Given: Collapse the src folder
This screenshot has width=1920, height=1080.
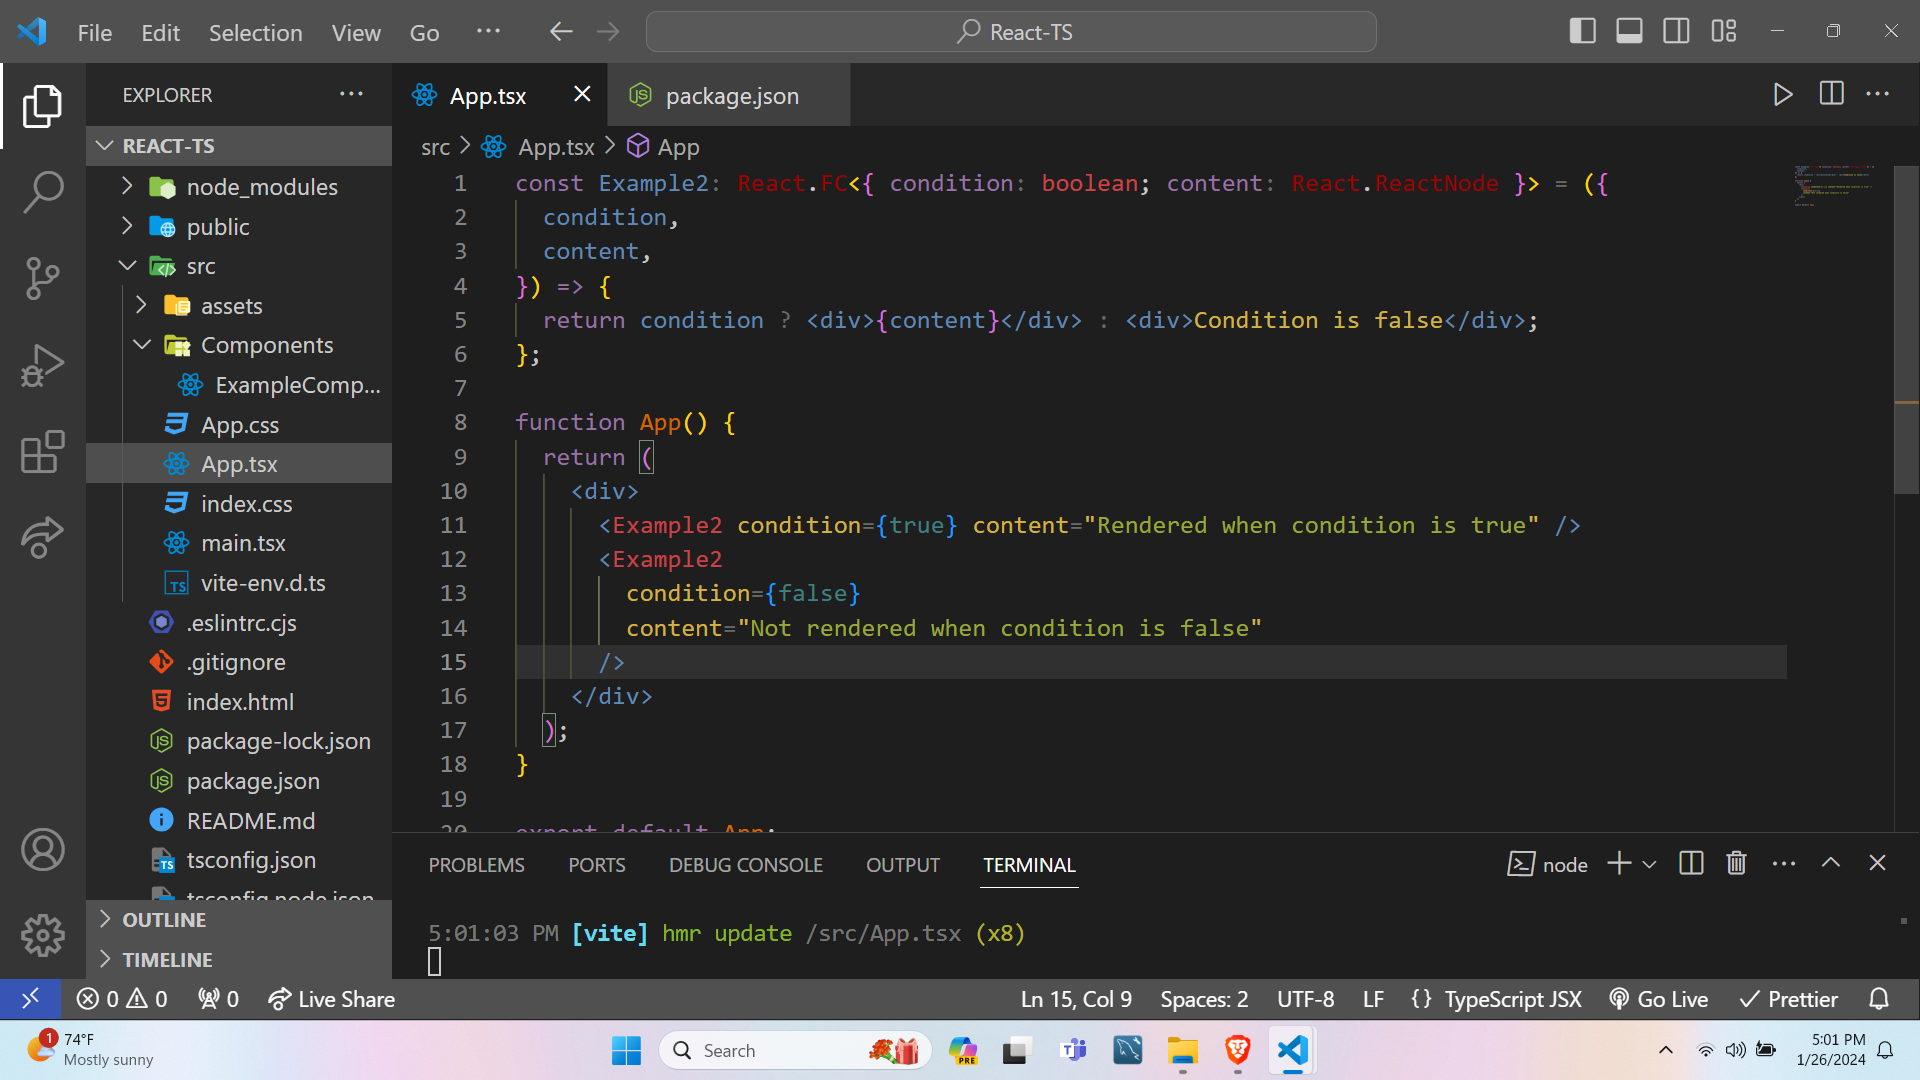Looking at the screenshot, I should pyautogui.click(x=127, y=265).
